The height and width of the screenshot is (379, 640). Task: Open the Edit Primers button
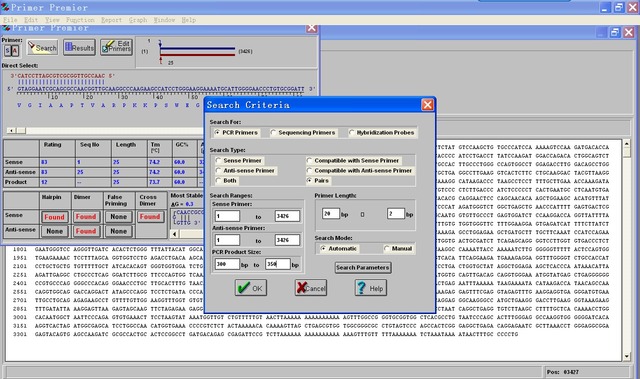117,48
